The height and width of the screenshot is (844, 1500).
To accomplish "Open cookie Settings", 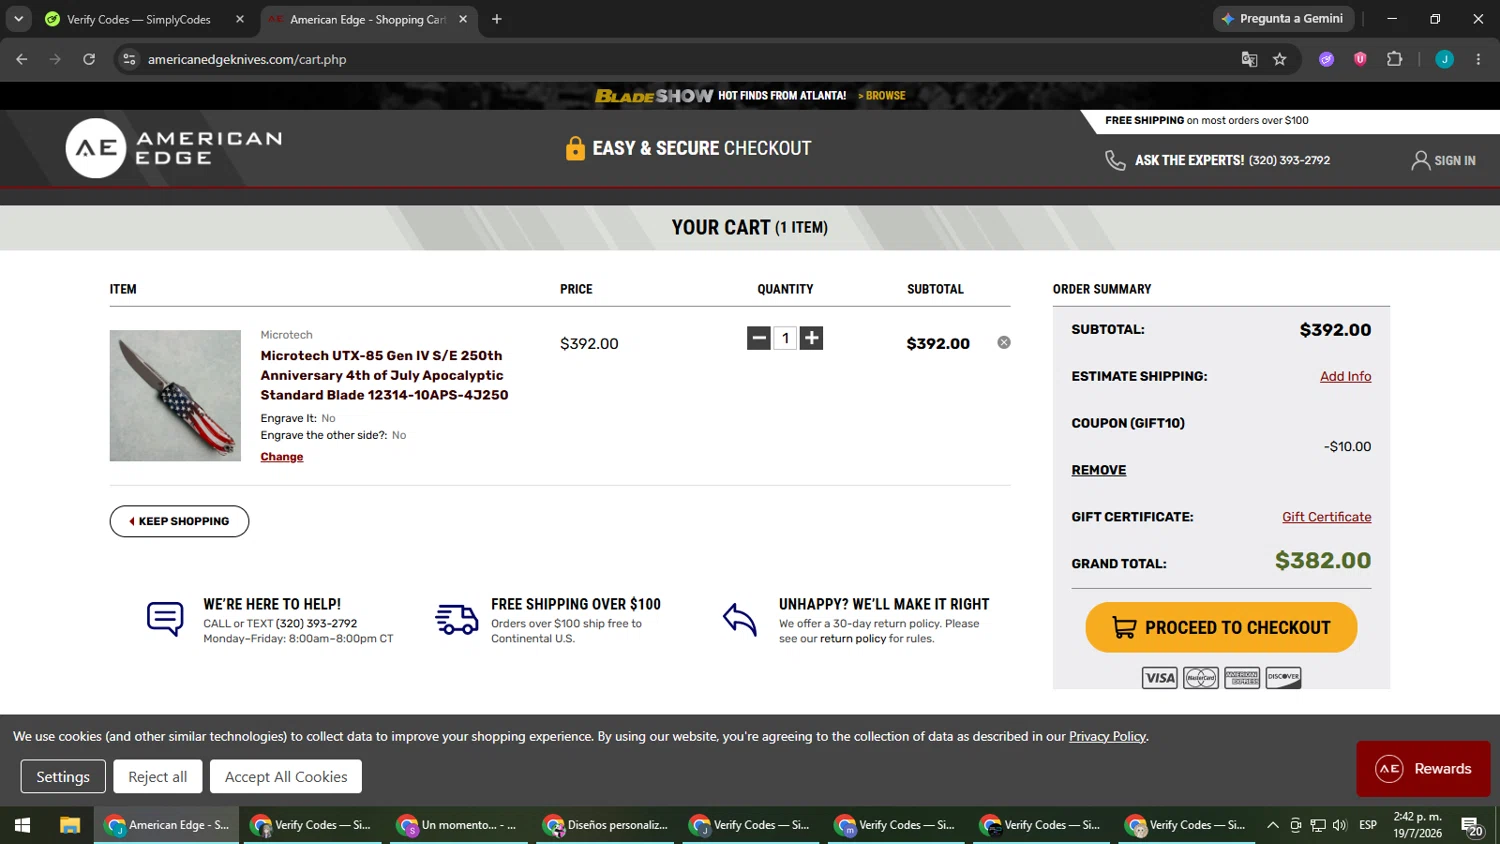I will tap(63, 776).
